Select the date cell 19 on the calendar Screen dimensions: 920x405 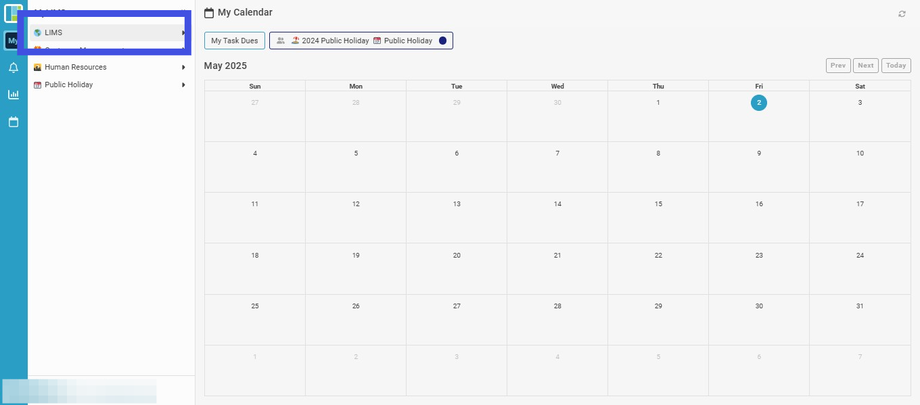pyautogui.click(x=356, y=269)
